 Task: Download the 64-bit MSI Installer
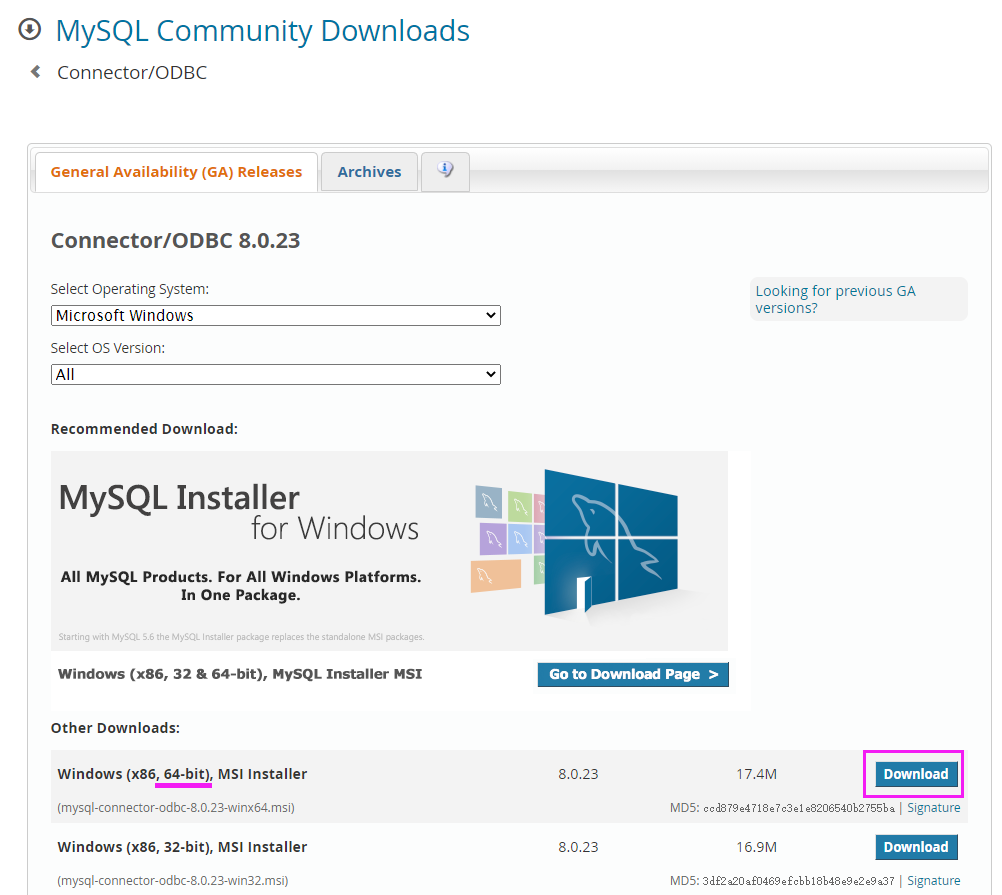coord(915,774)
